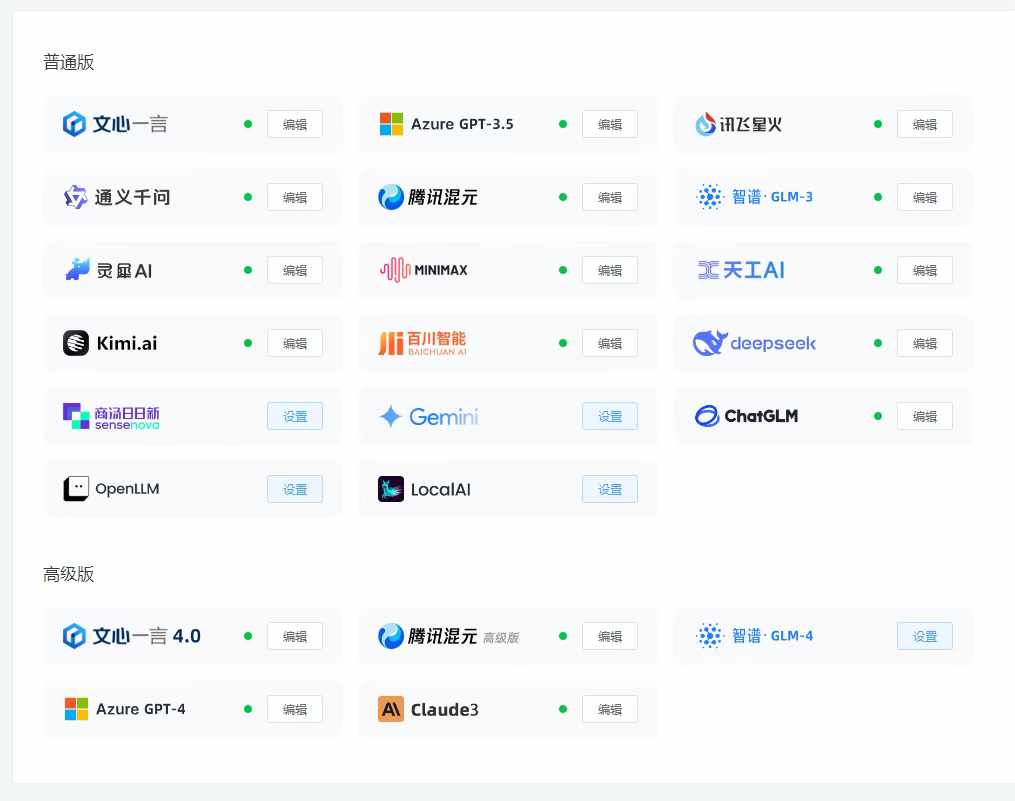Click the 百川智能 orange logo
The image size is (1015, 801).
point(390,343)
